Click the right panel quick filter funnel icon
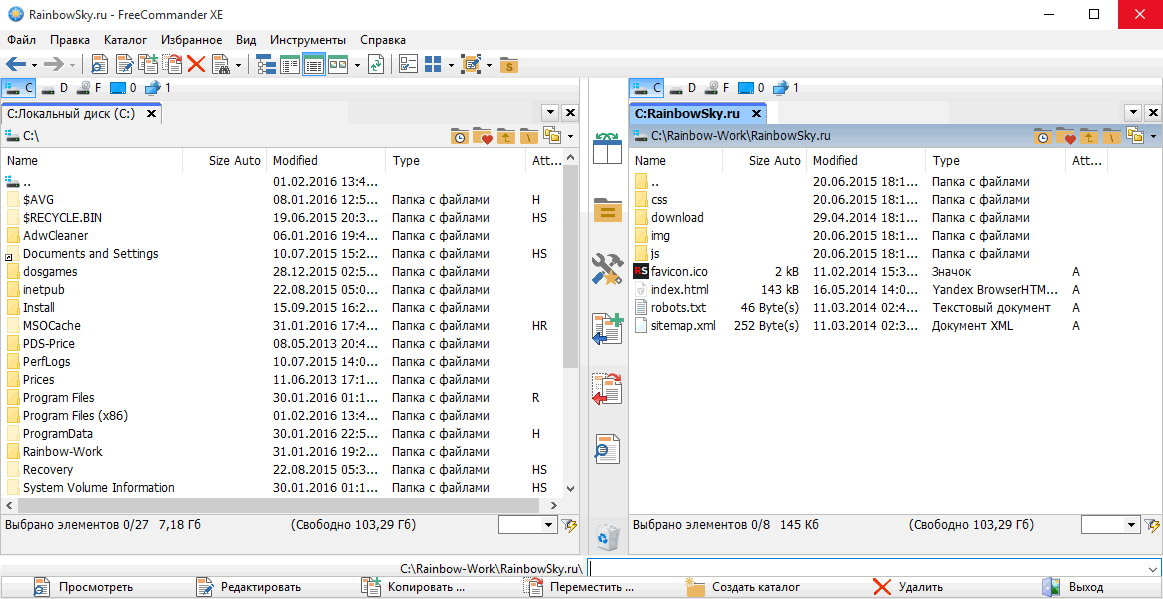Viewport: 1163px width, 599px height. click(1153, 526)
